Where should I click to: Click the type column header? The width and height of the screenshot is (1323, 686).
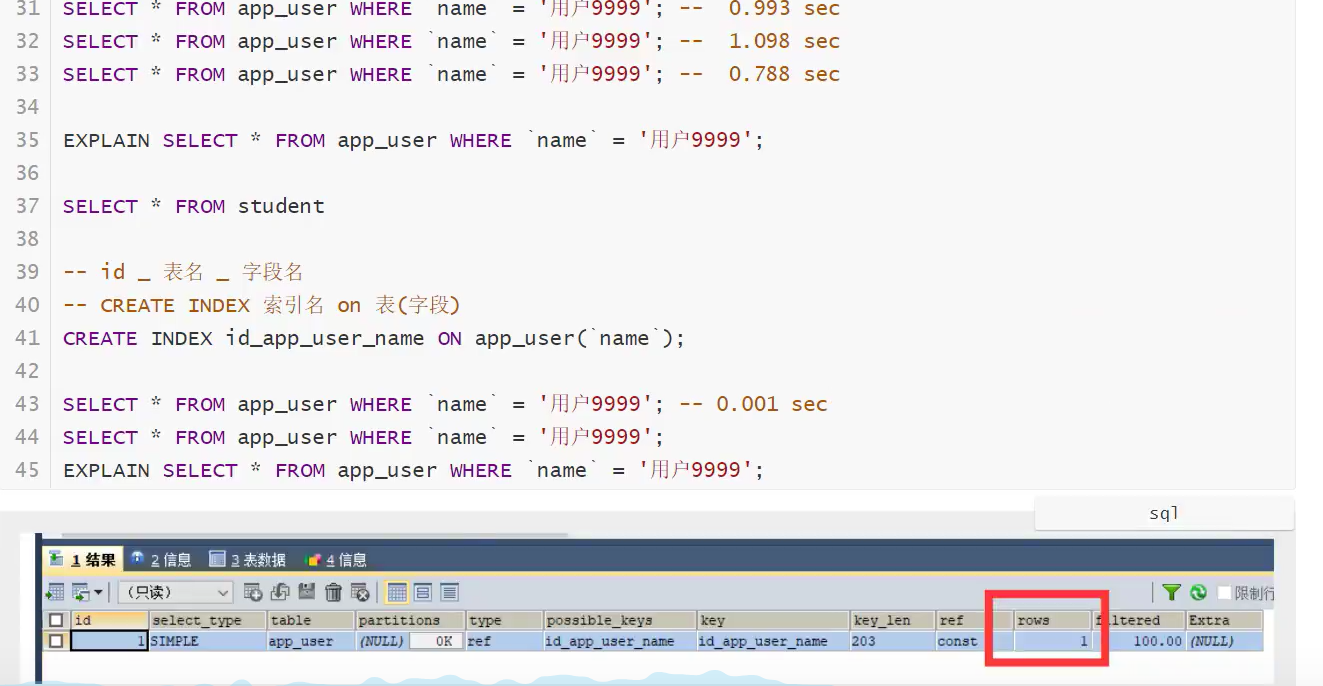[505, 620]
